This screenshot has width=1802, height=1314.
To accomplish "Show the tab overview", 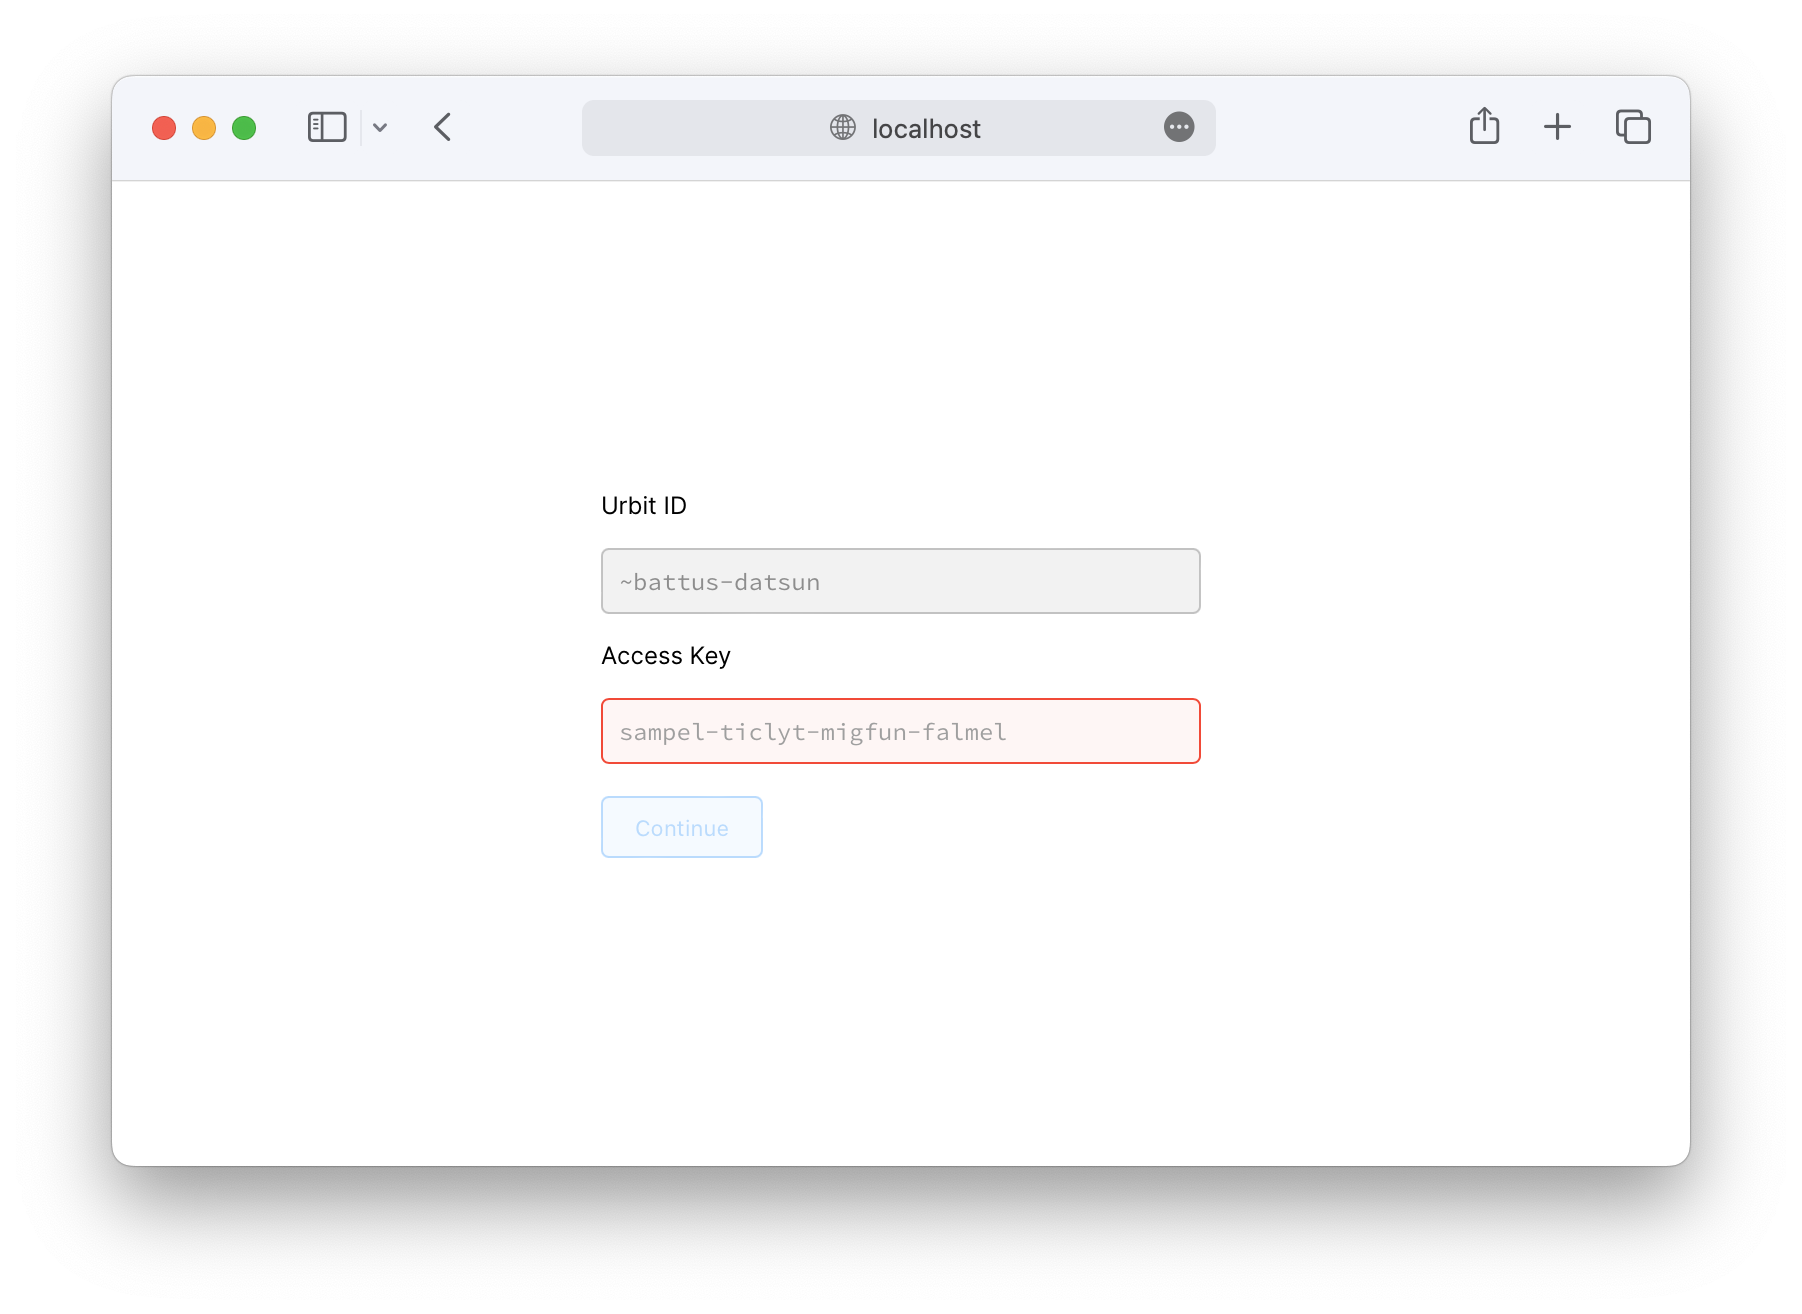I will pos(1633,127).
